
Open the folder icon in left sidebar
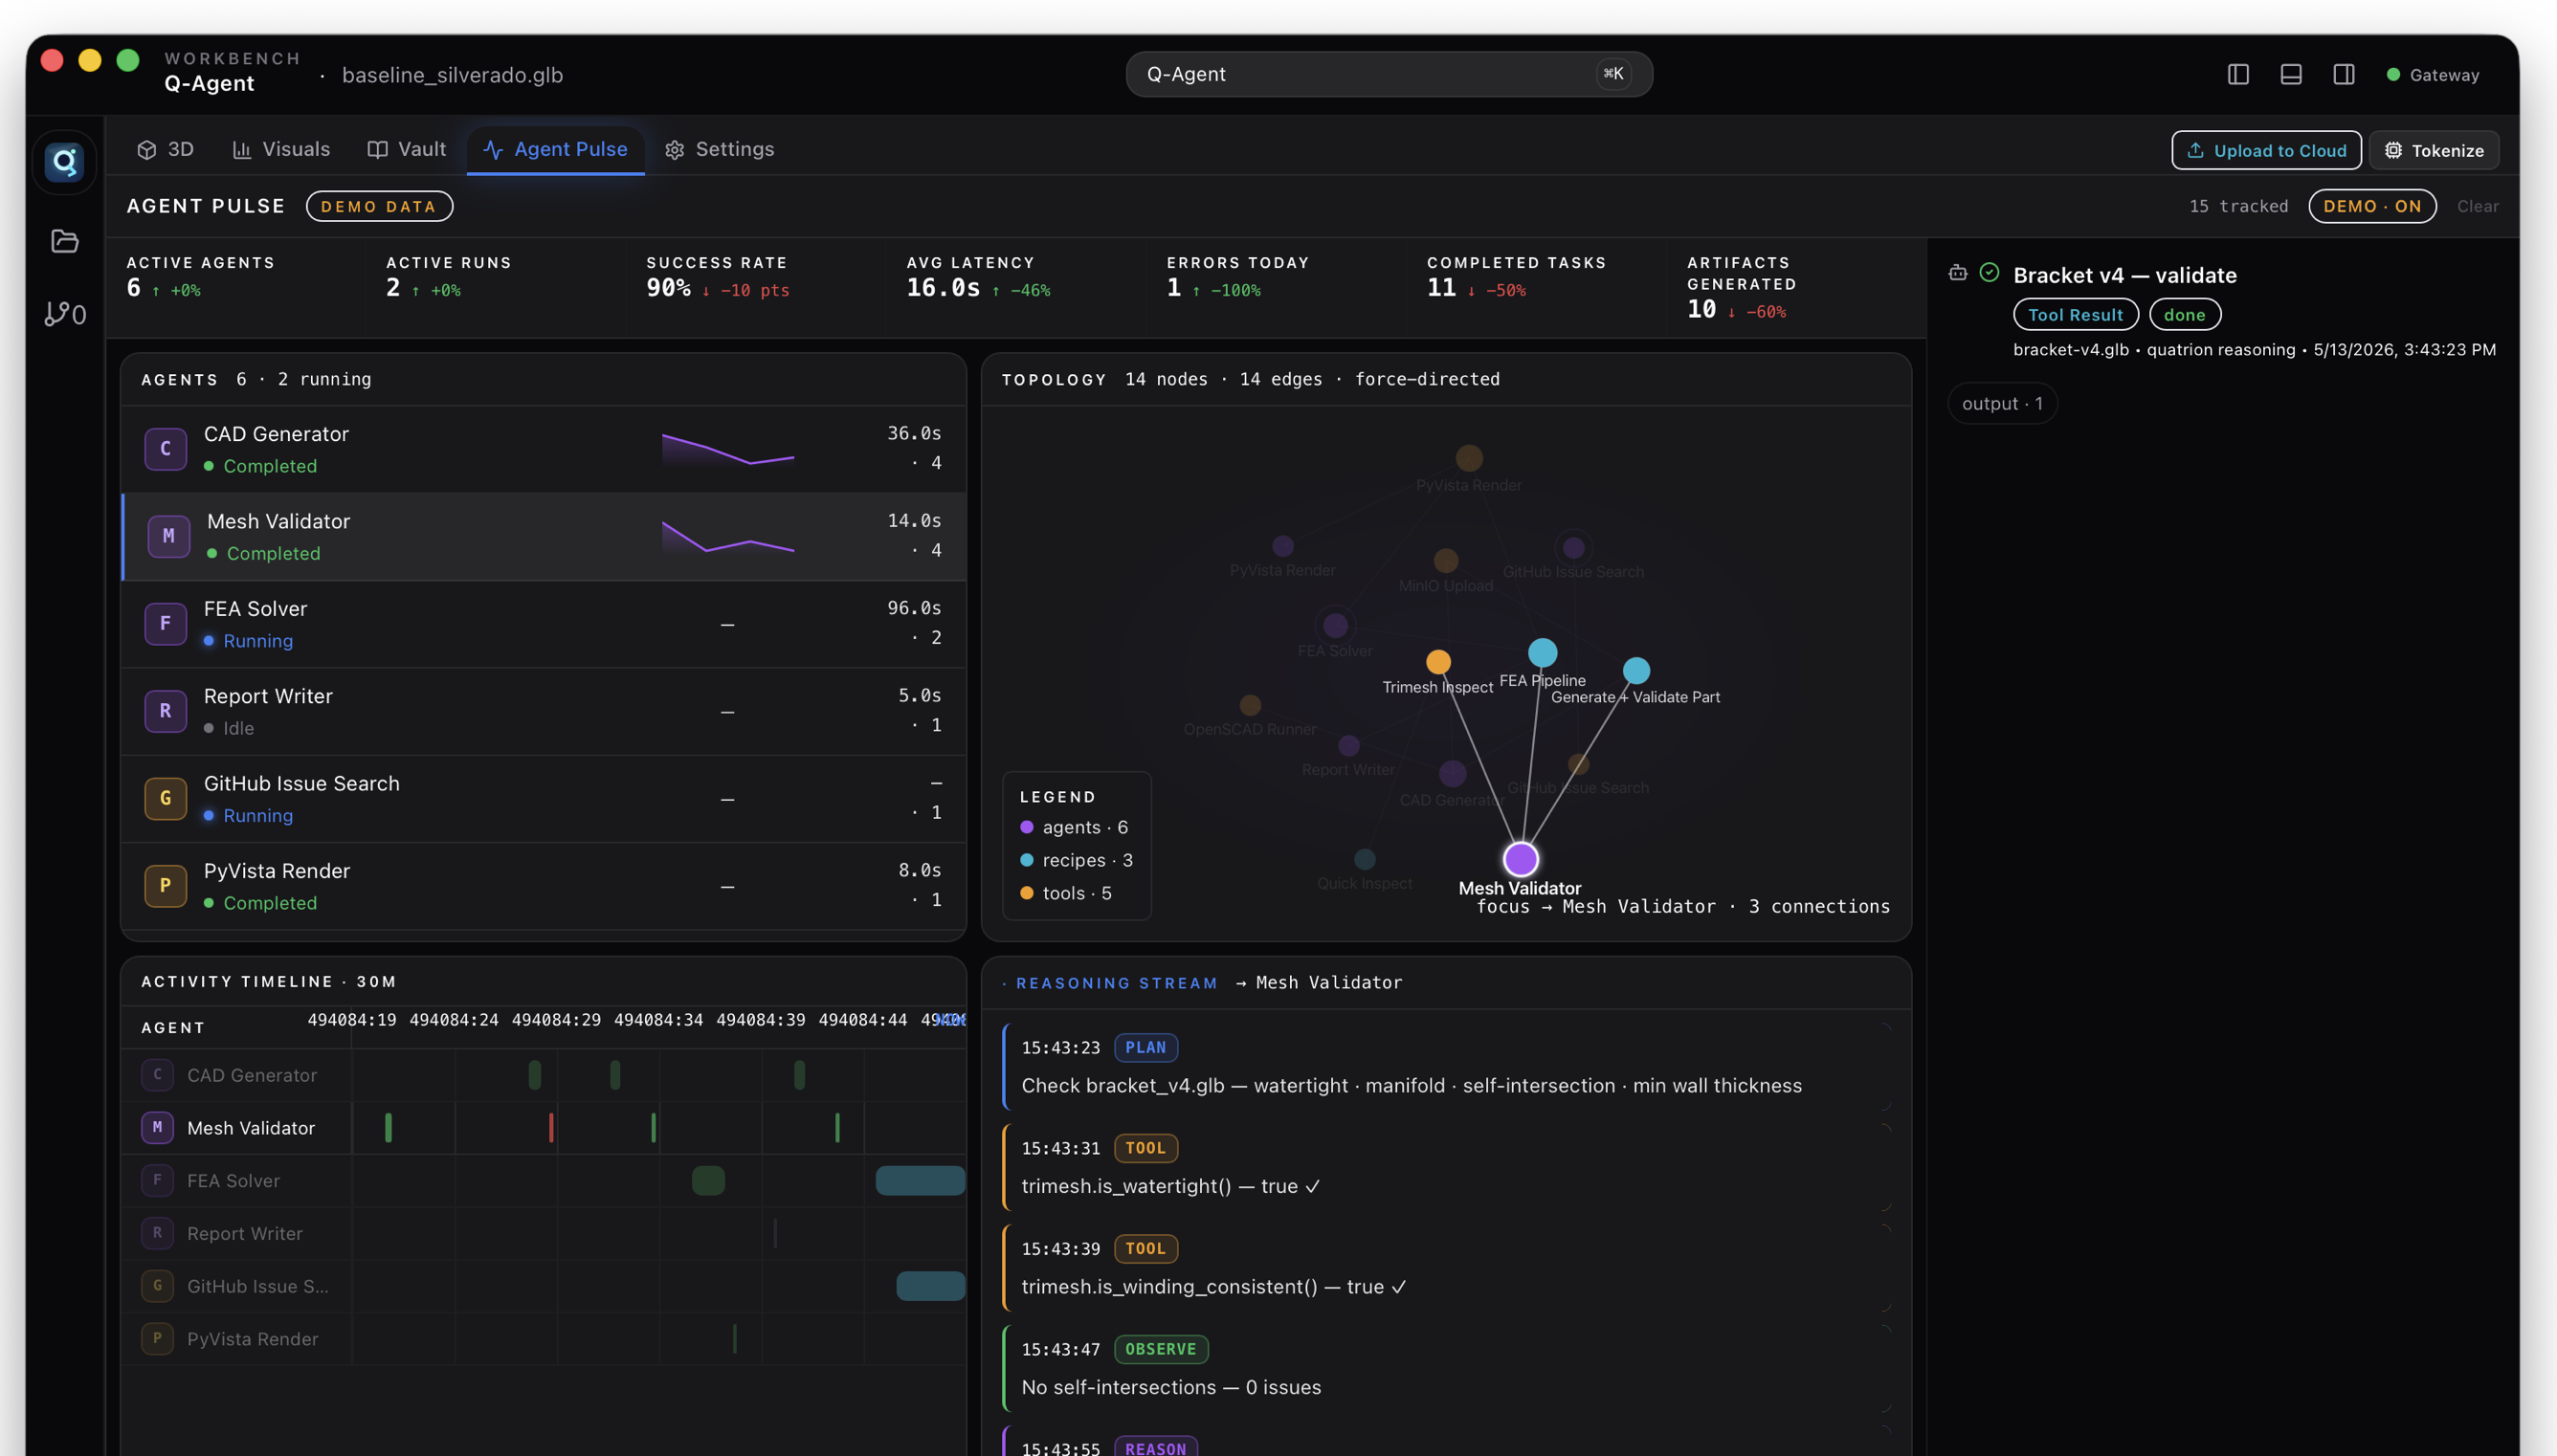(x=65, y=241)
